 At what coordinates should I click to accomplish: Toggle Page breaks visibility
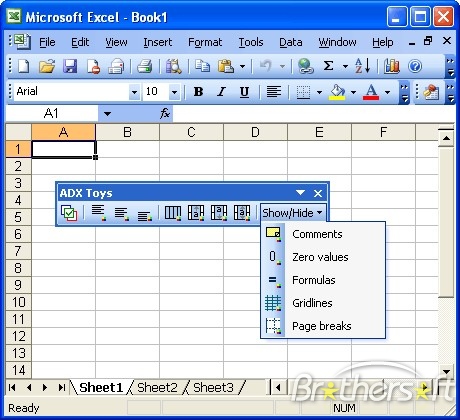pos(323,326)
